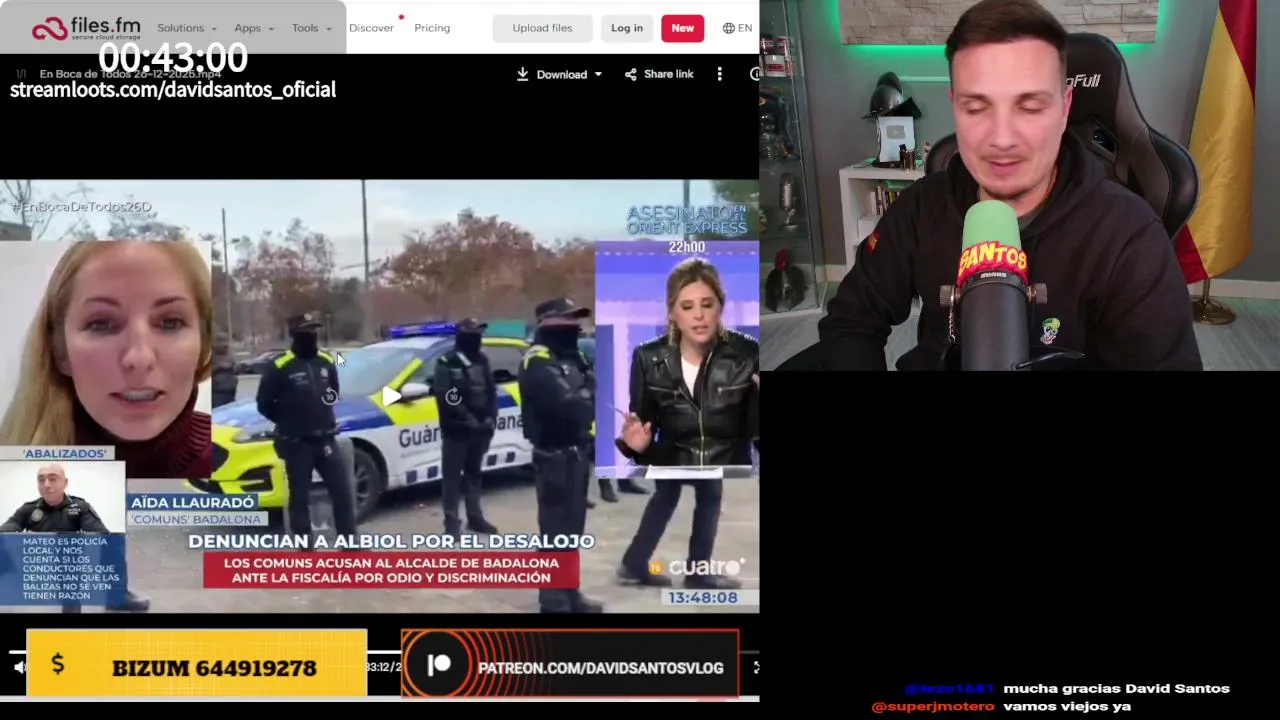Expand the Download options arrow
The width and height of the screenshot is (1280, 720).
598,74
